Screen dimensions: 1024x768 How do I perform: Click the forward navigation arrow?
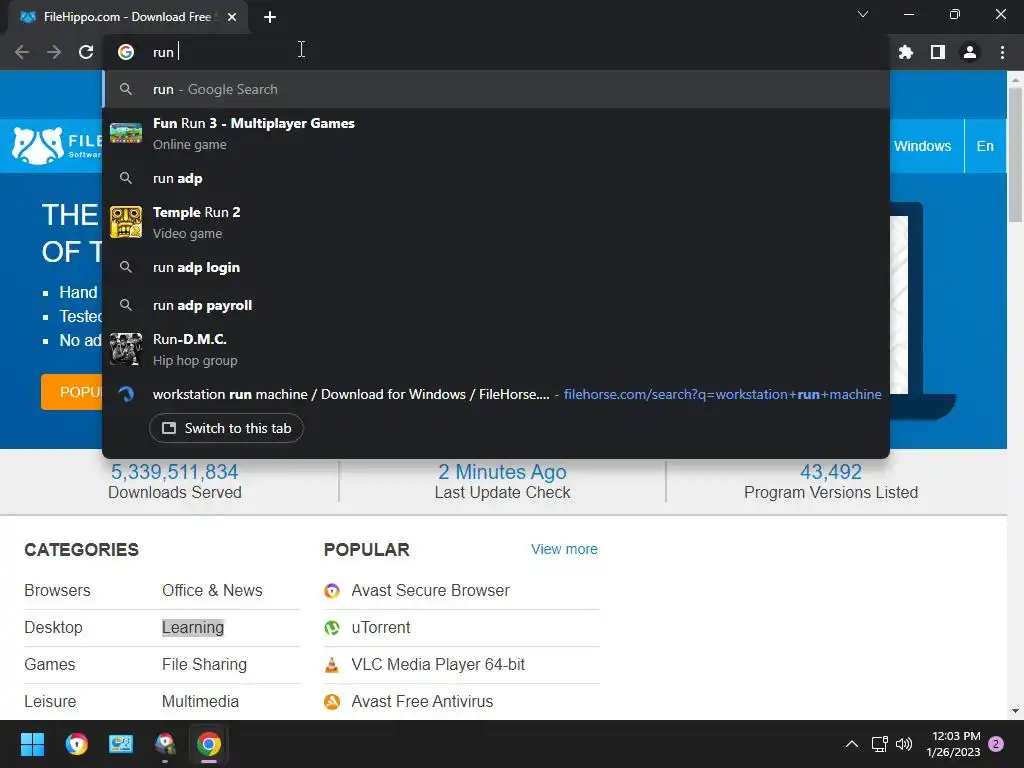click(x=54, y=52)
